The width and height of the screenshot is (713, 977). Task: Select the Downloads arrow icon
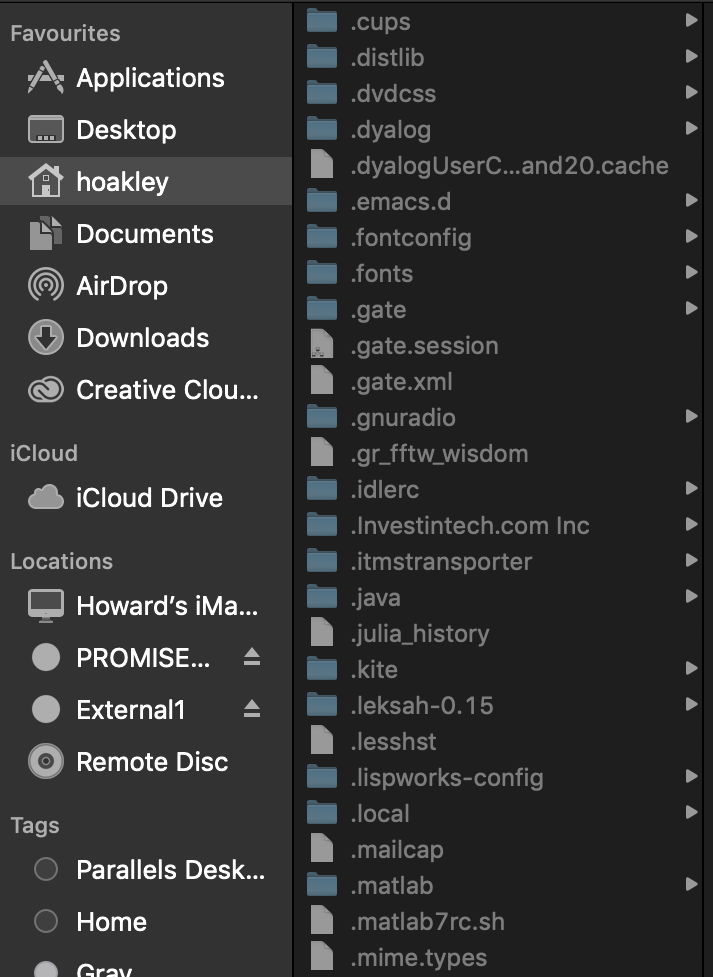point(46,338)
